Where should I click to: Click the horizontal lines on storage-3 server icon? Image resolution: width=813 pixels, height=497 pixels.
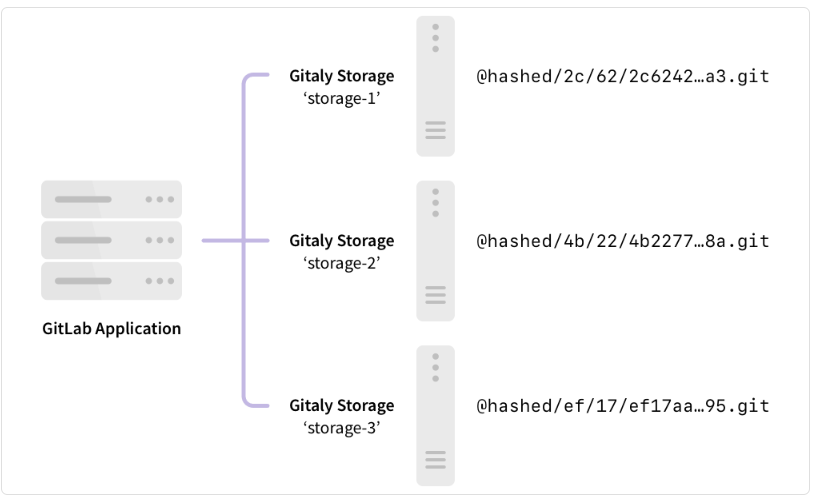[435, 460]
